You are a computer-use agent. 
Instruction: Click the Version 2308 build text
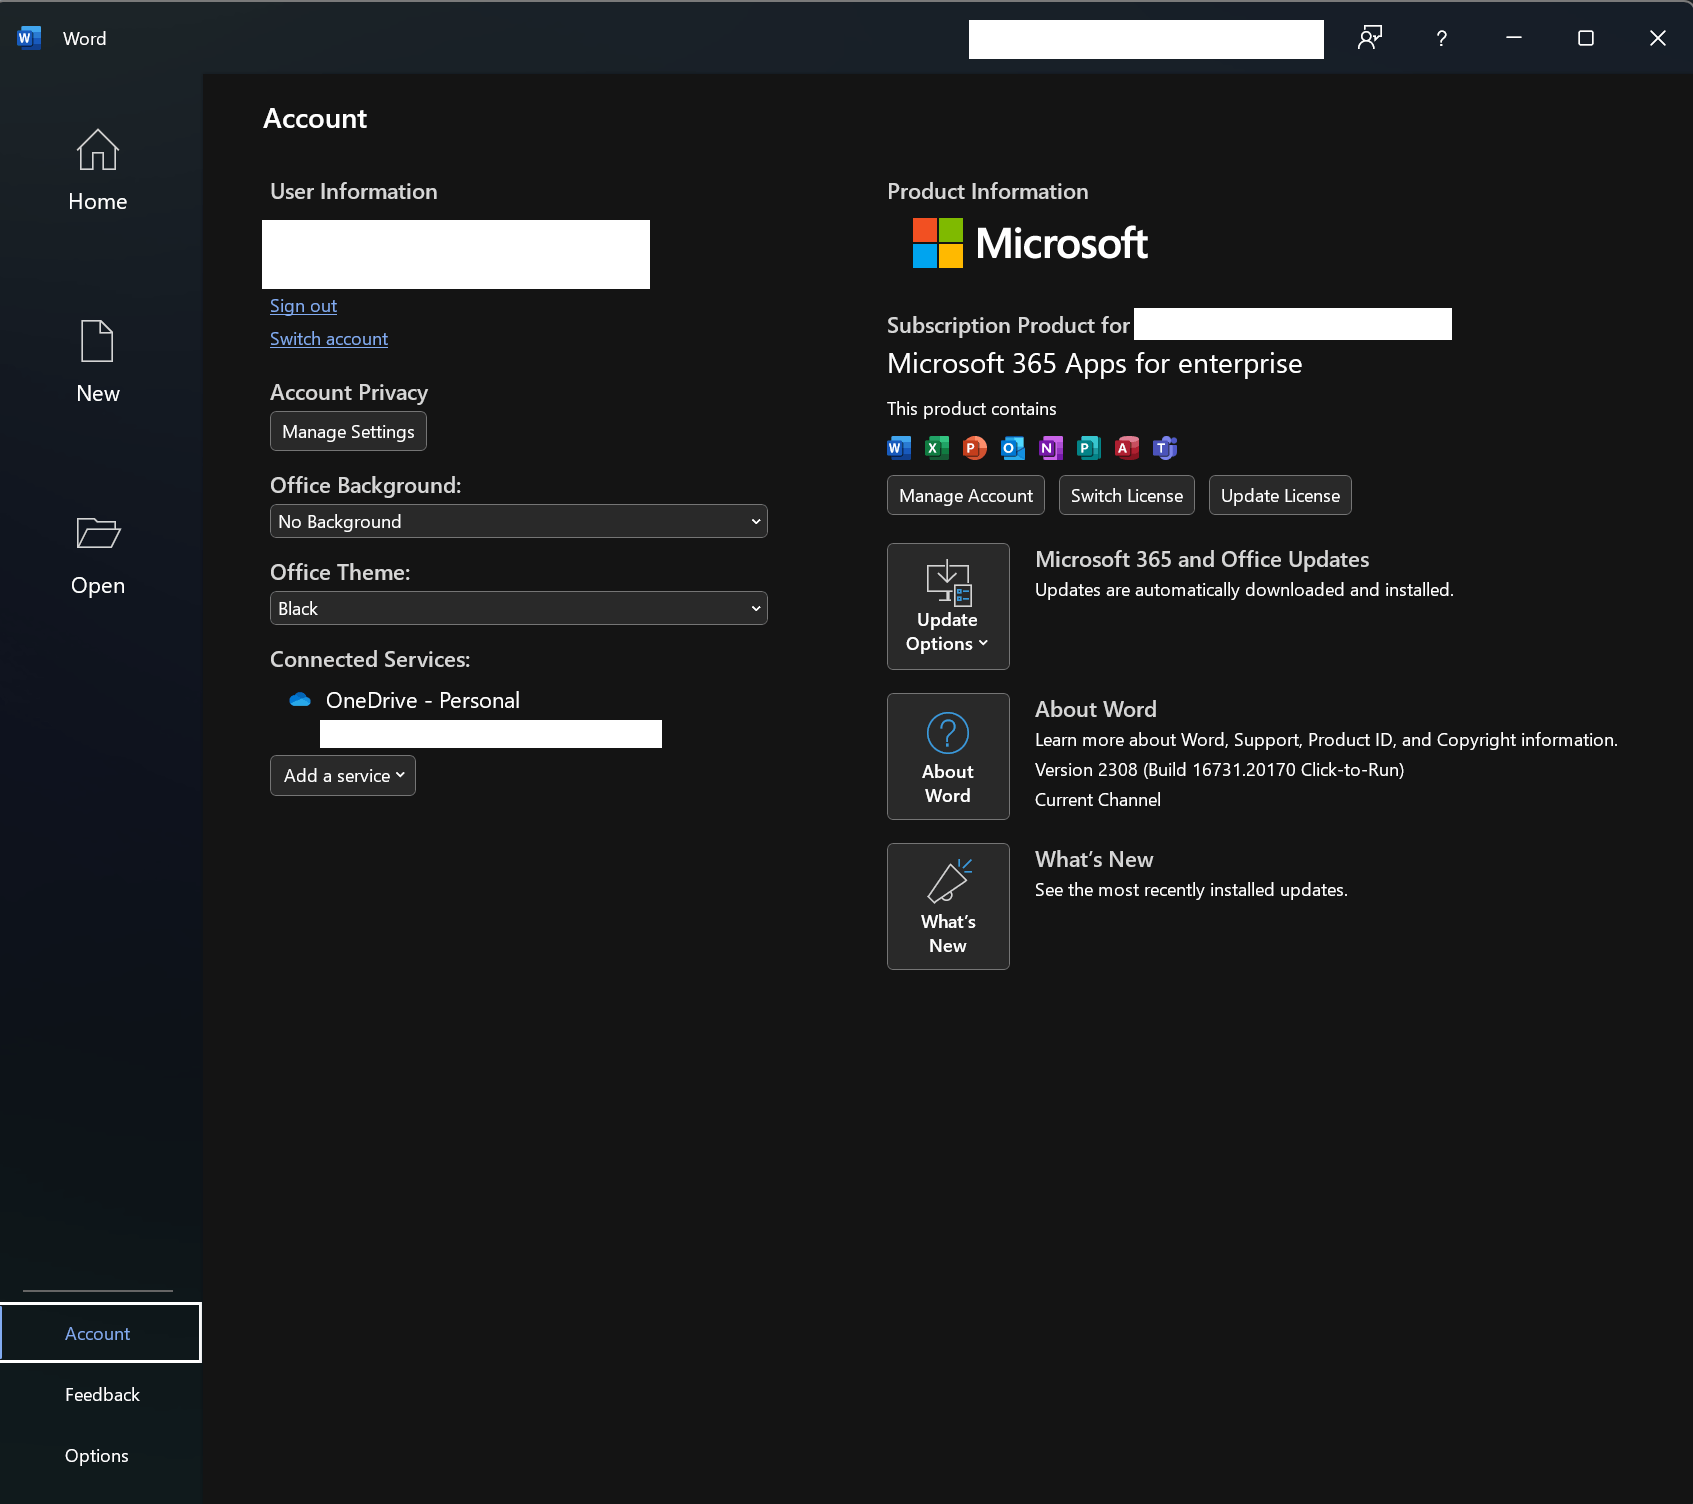point(1219,770)
